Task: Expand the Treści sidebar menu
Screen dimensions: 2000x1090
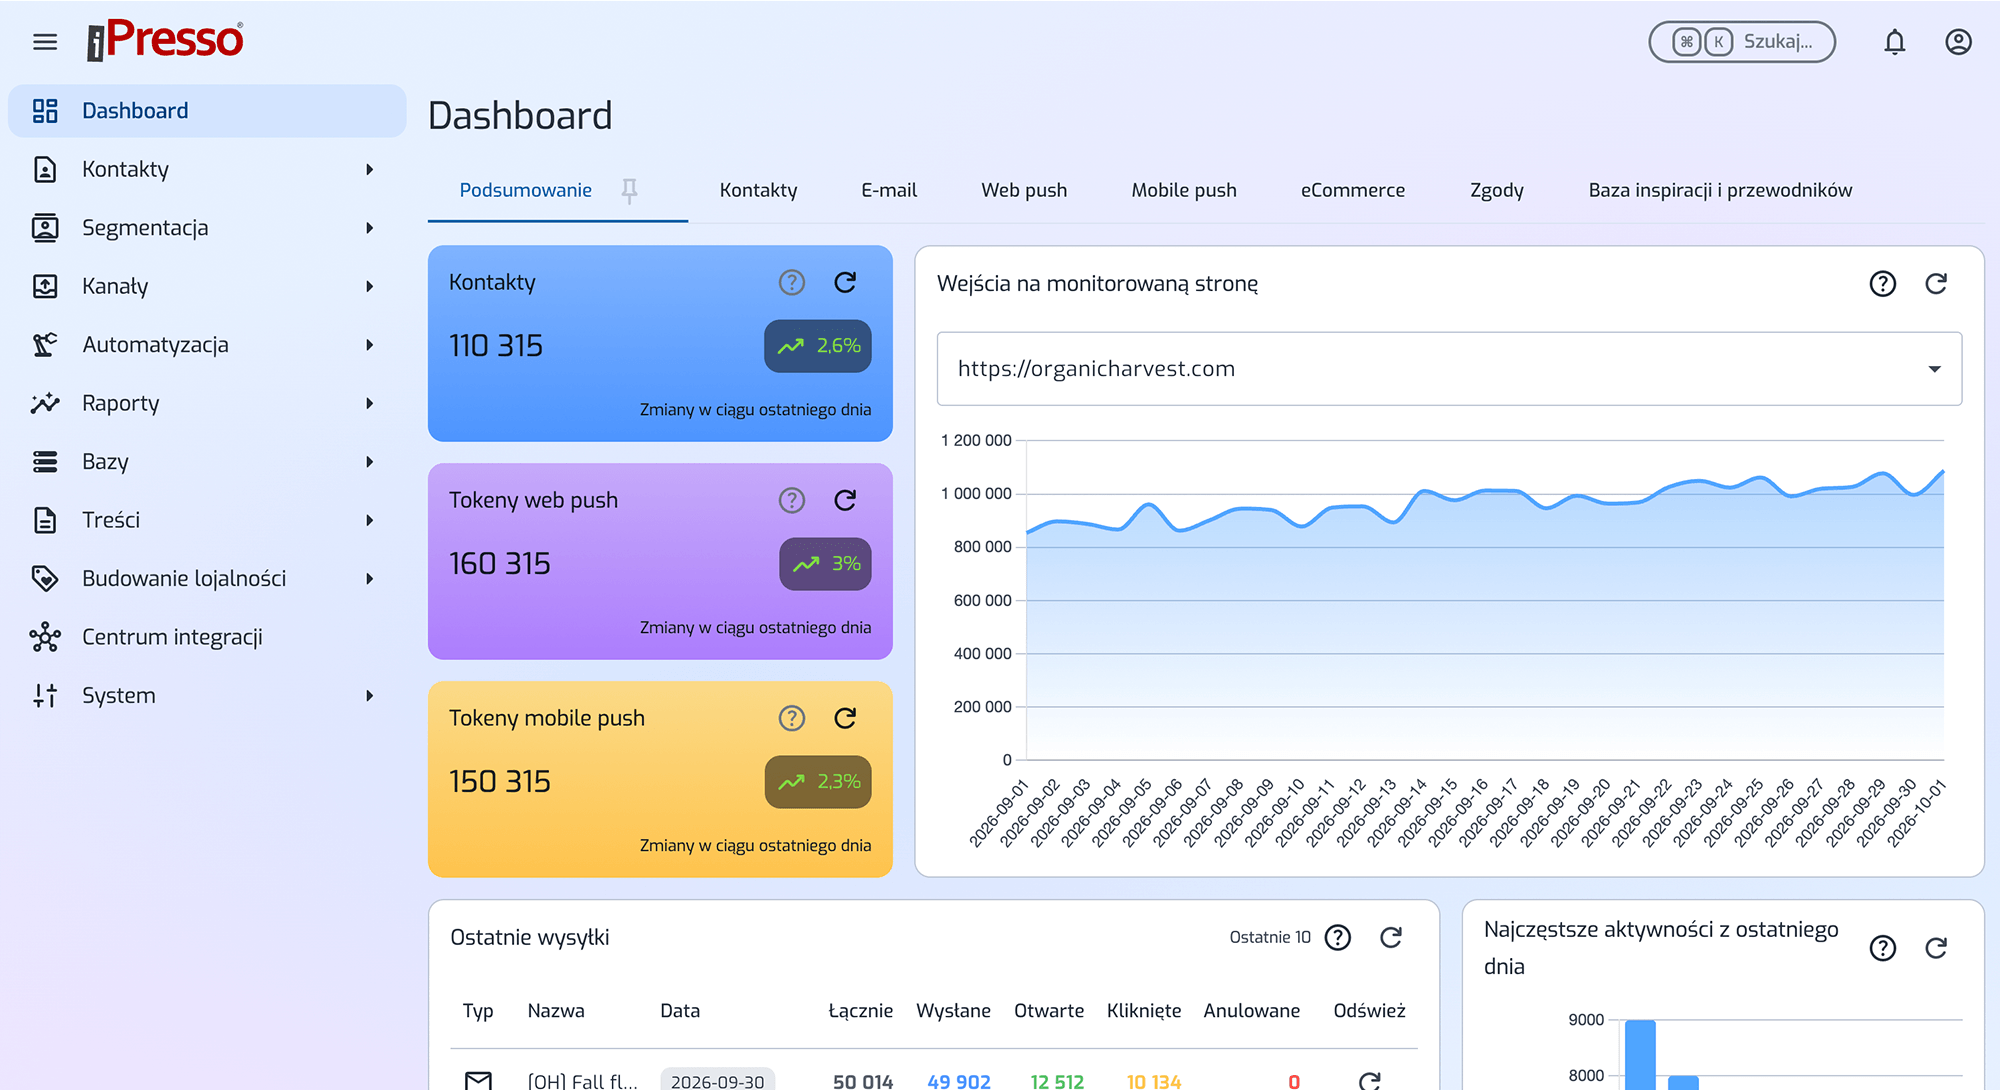Action: point(369,520)
